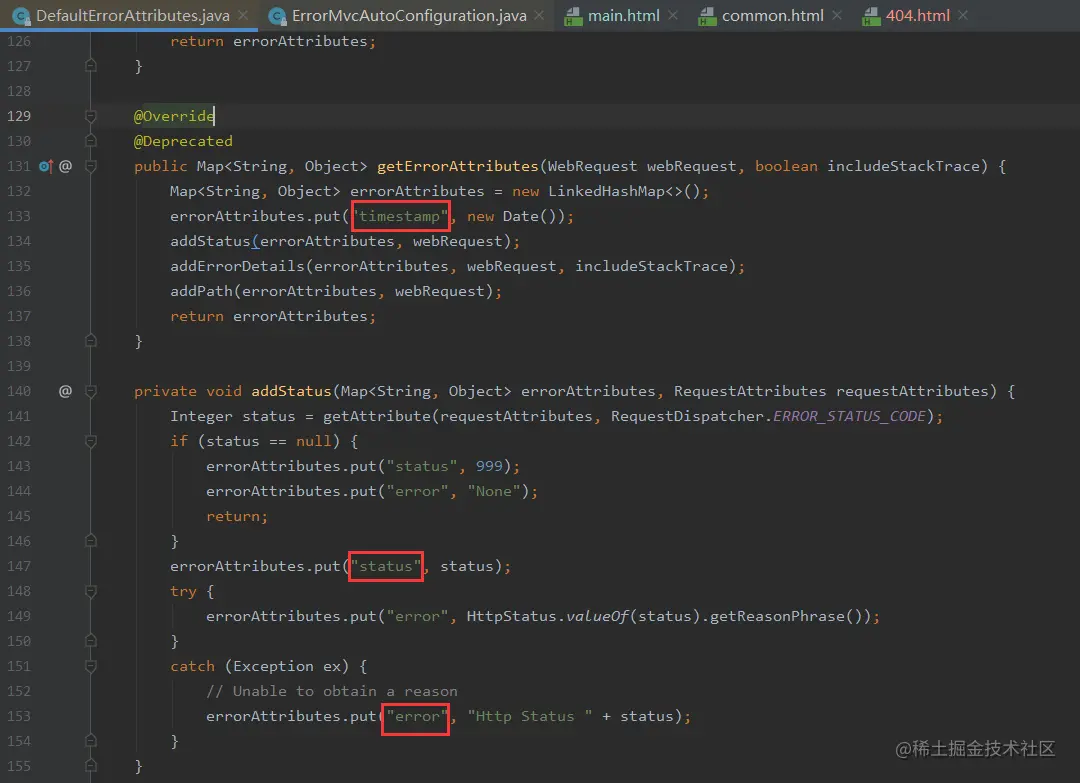The image size is (1080, 783).
Task: Collapse getErrorAttributes method fold at line 131
Action: coord(90,166)
